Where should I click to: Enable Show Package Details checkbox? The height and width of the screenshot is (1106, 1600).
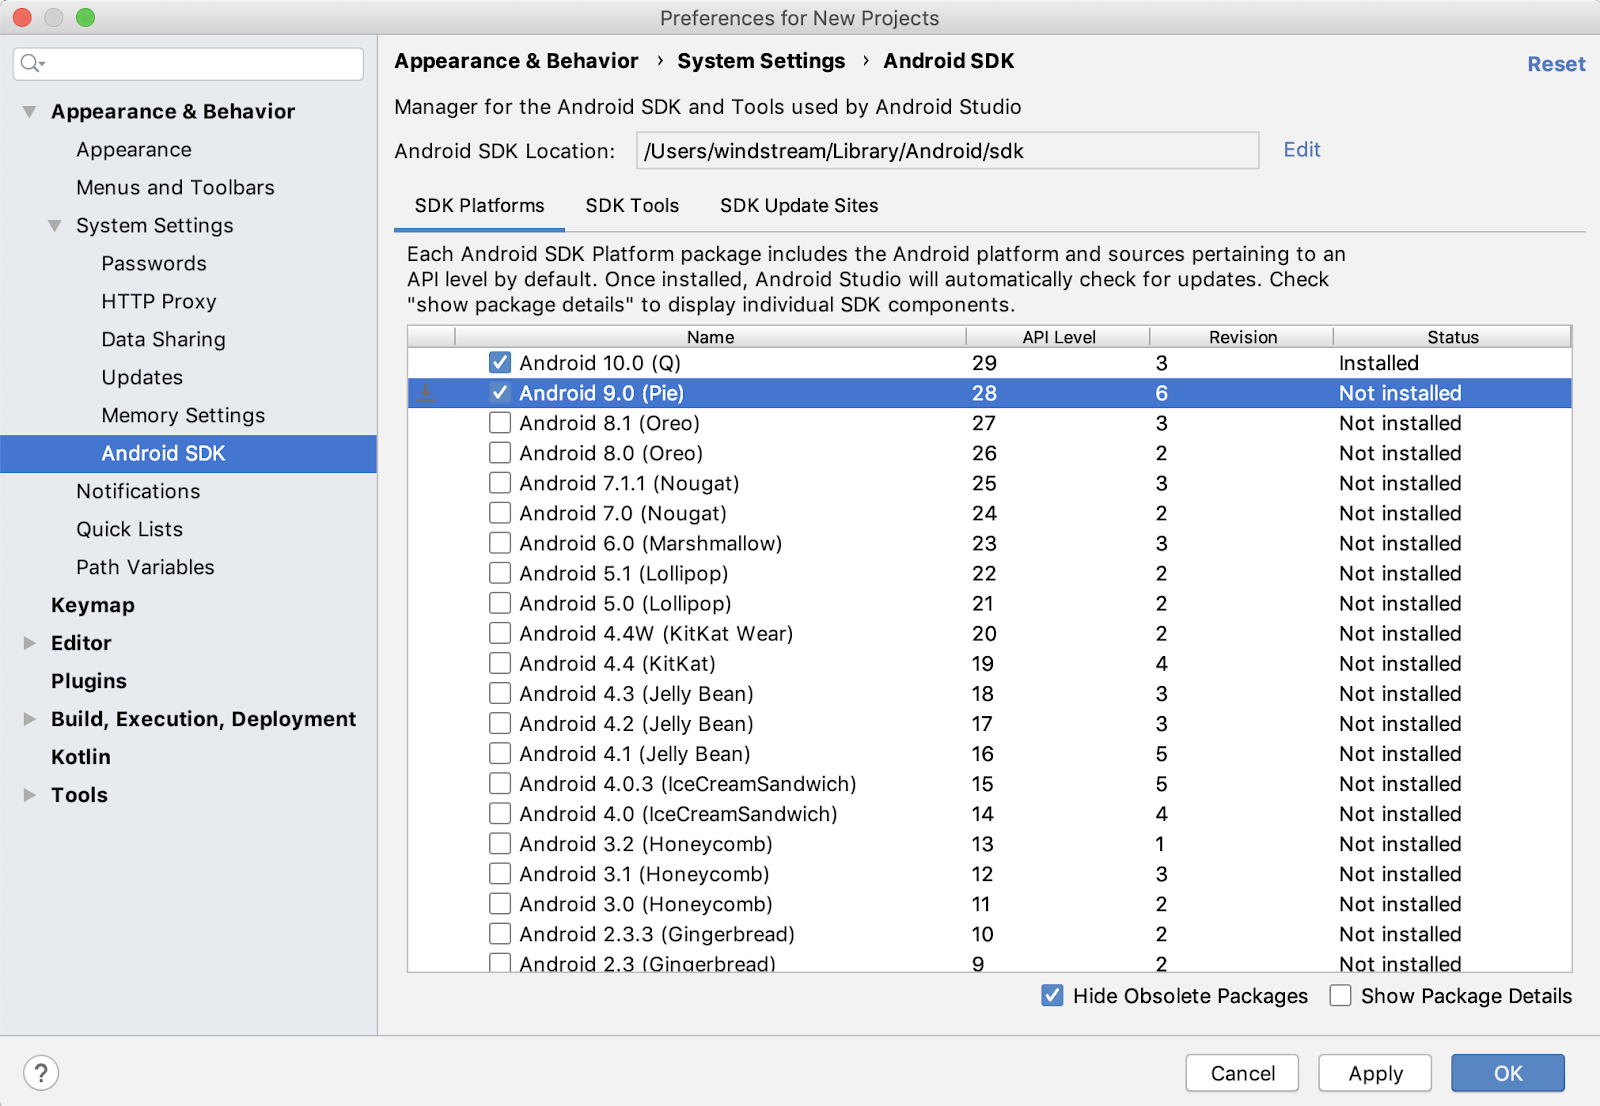pos(1340,995)
